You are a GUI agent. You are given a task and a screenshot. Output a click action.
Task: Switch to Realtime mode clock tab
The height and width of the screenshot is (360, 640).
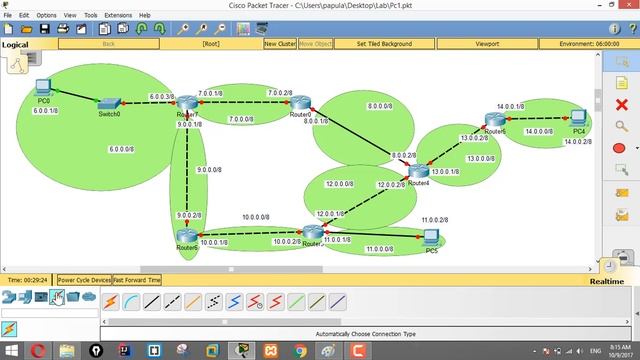(609, 267)
